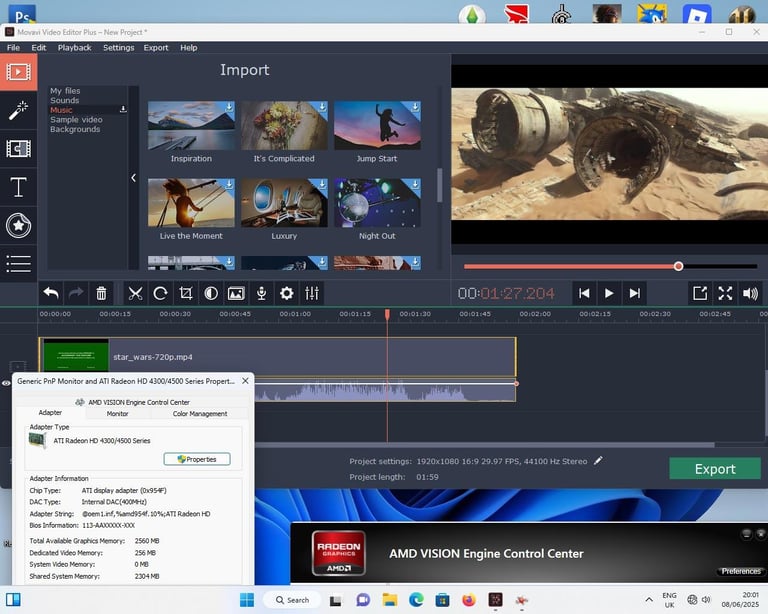Click the Record Audio microphone icon

262,293
